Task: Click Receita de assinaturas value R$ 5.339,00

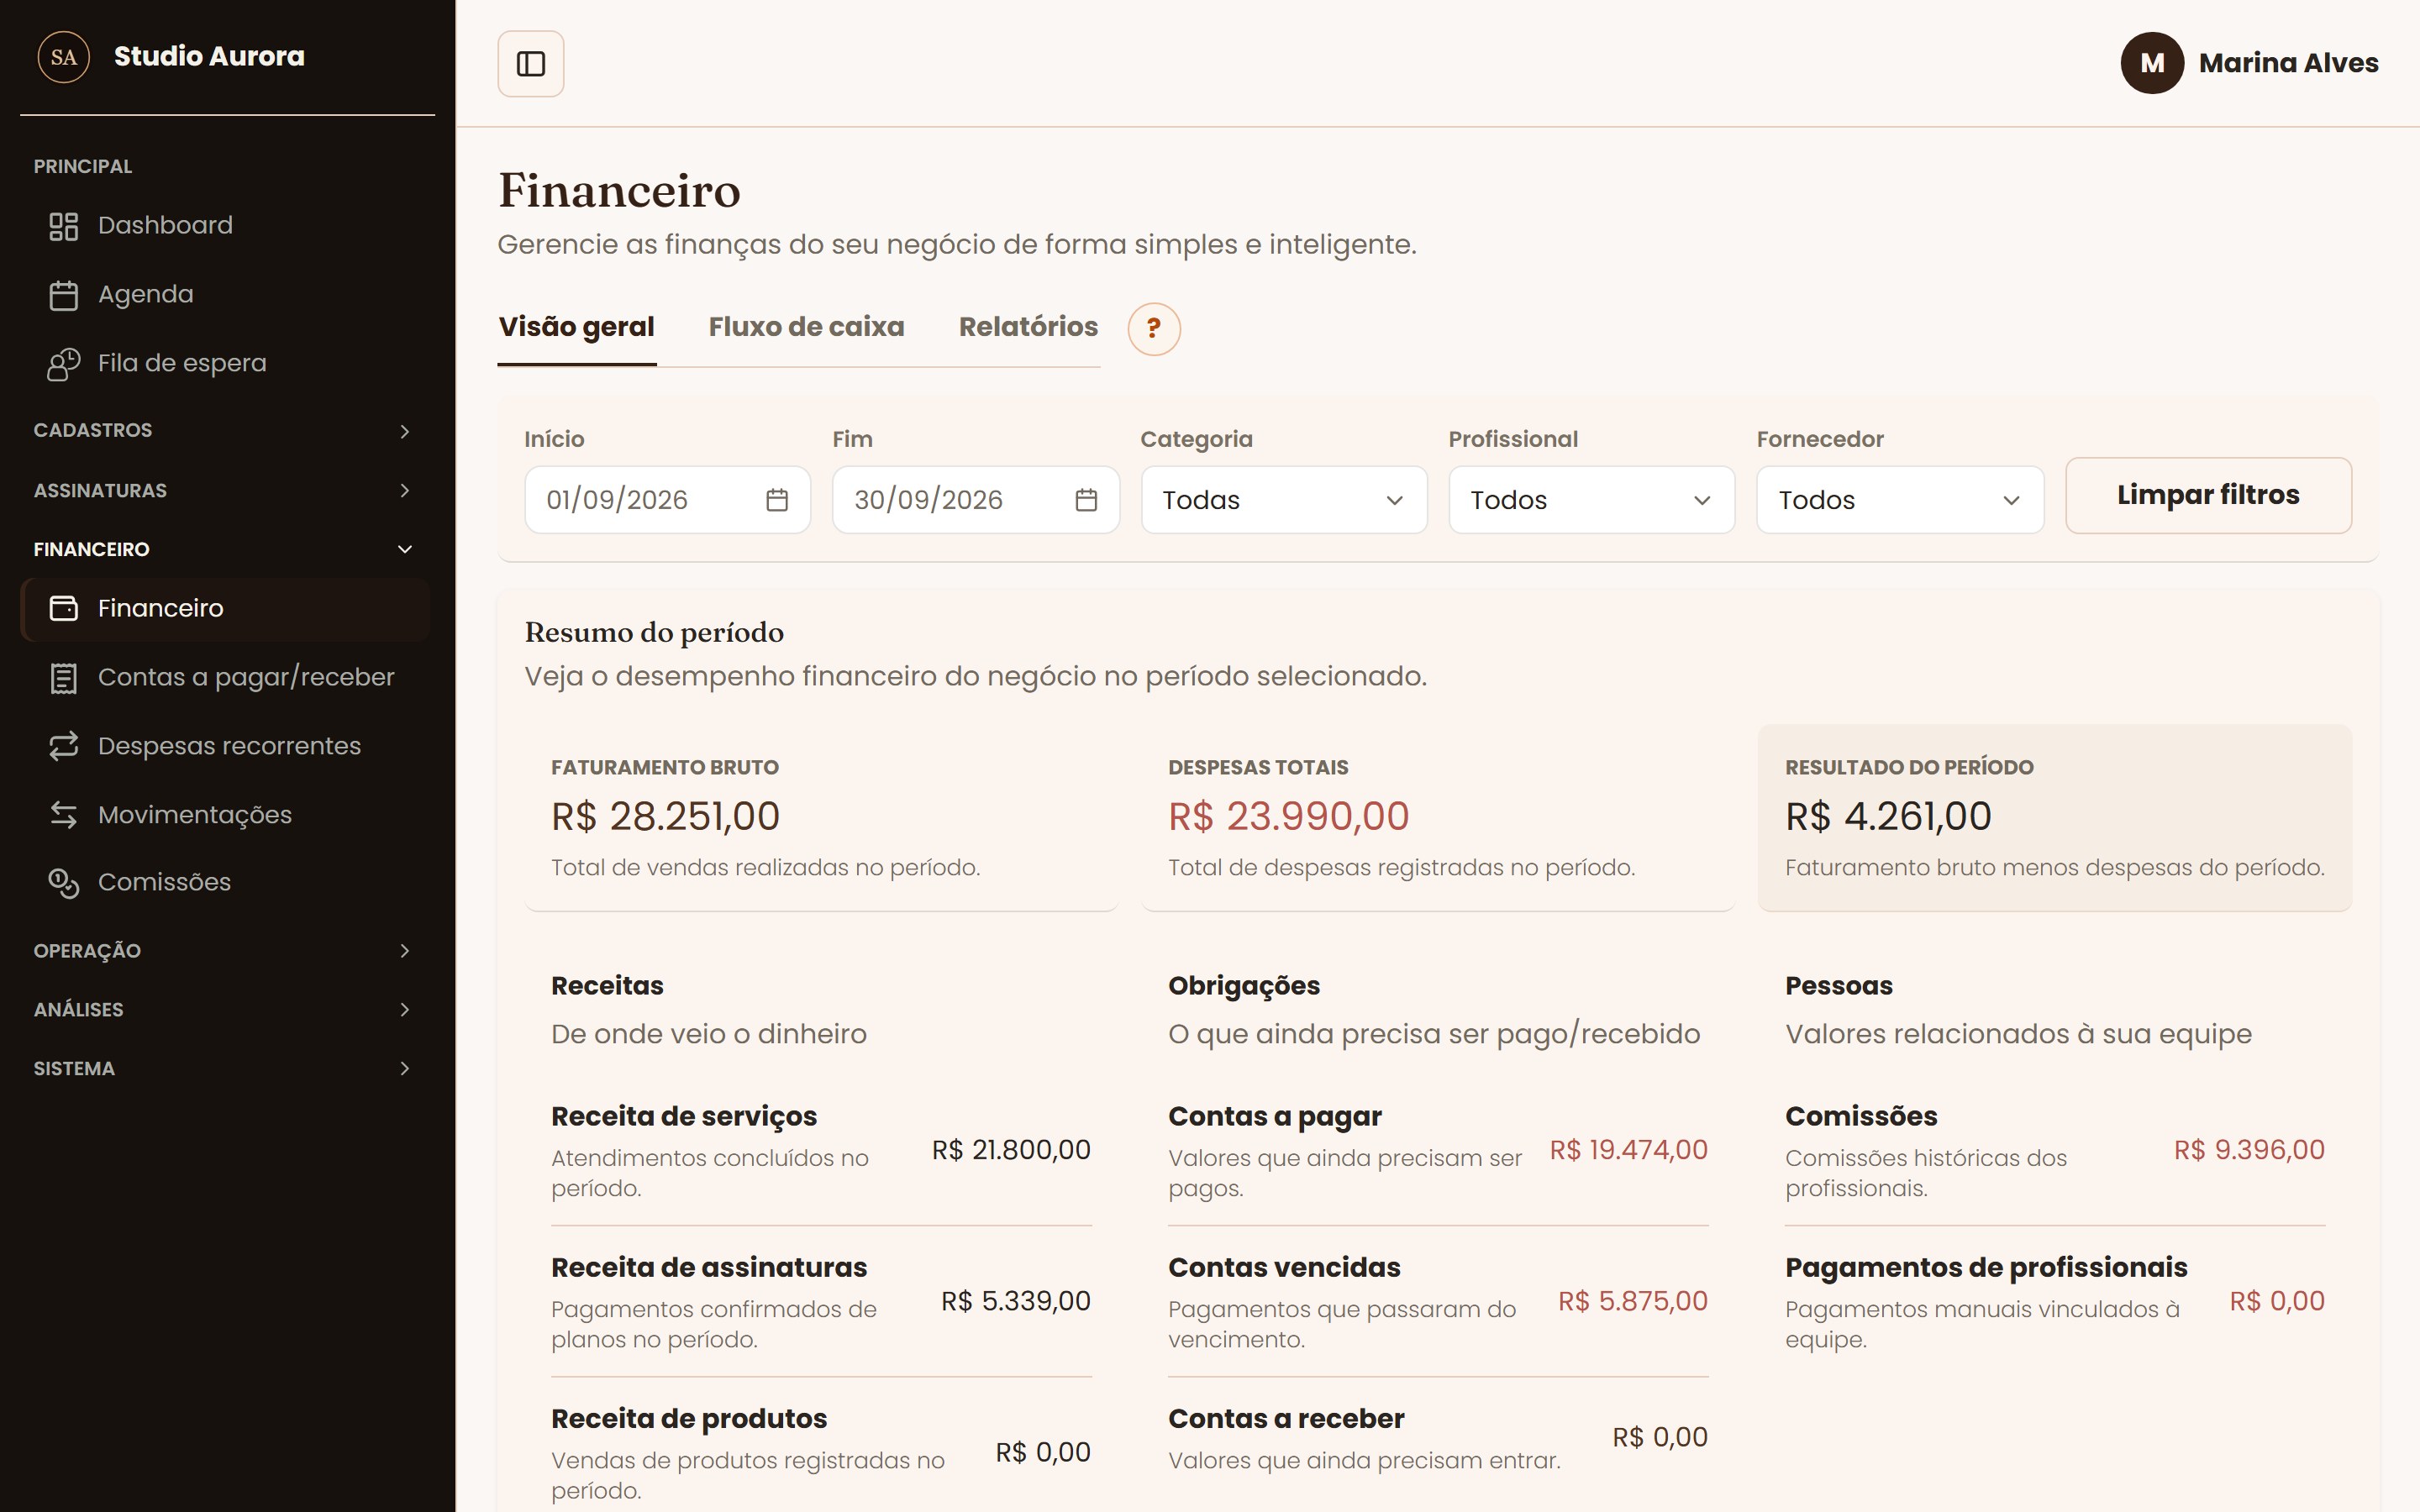Action: tap(1016, 1302)
